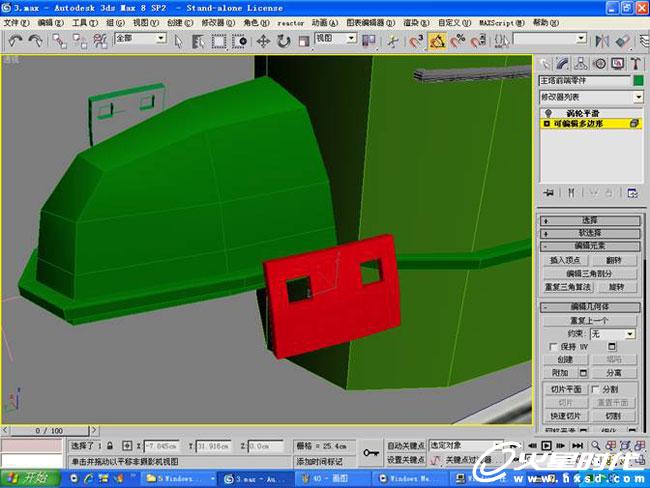Viewport: 650px width, 488px height.
Task: Toggle the selection lock icon
Action: coord(109,446)
